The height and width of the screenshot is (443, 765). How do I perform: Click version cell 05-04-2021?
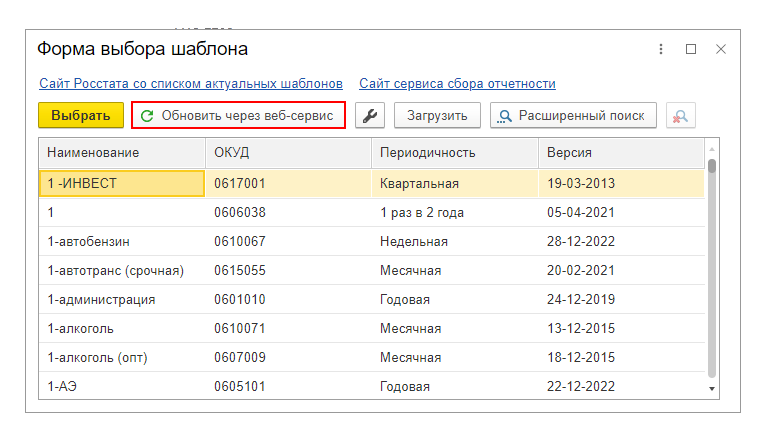pos(622,212)
